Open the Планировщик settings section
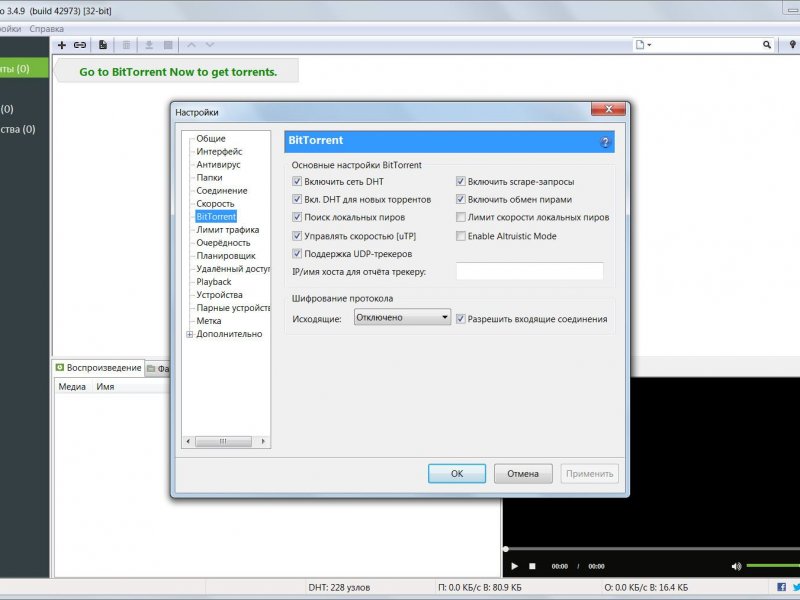Viewport: 800px width, 600px height. click(x=226, y=256)
